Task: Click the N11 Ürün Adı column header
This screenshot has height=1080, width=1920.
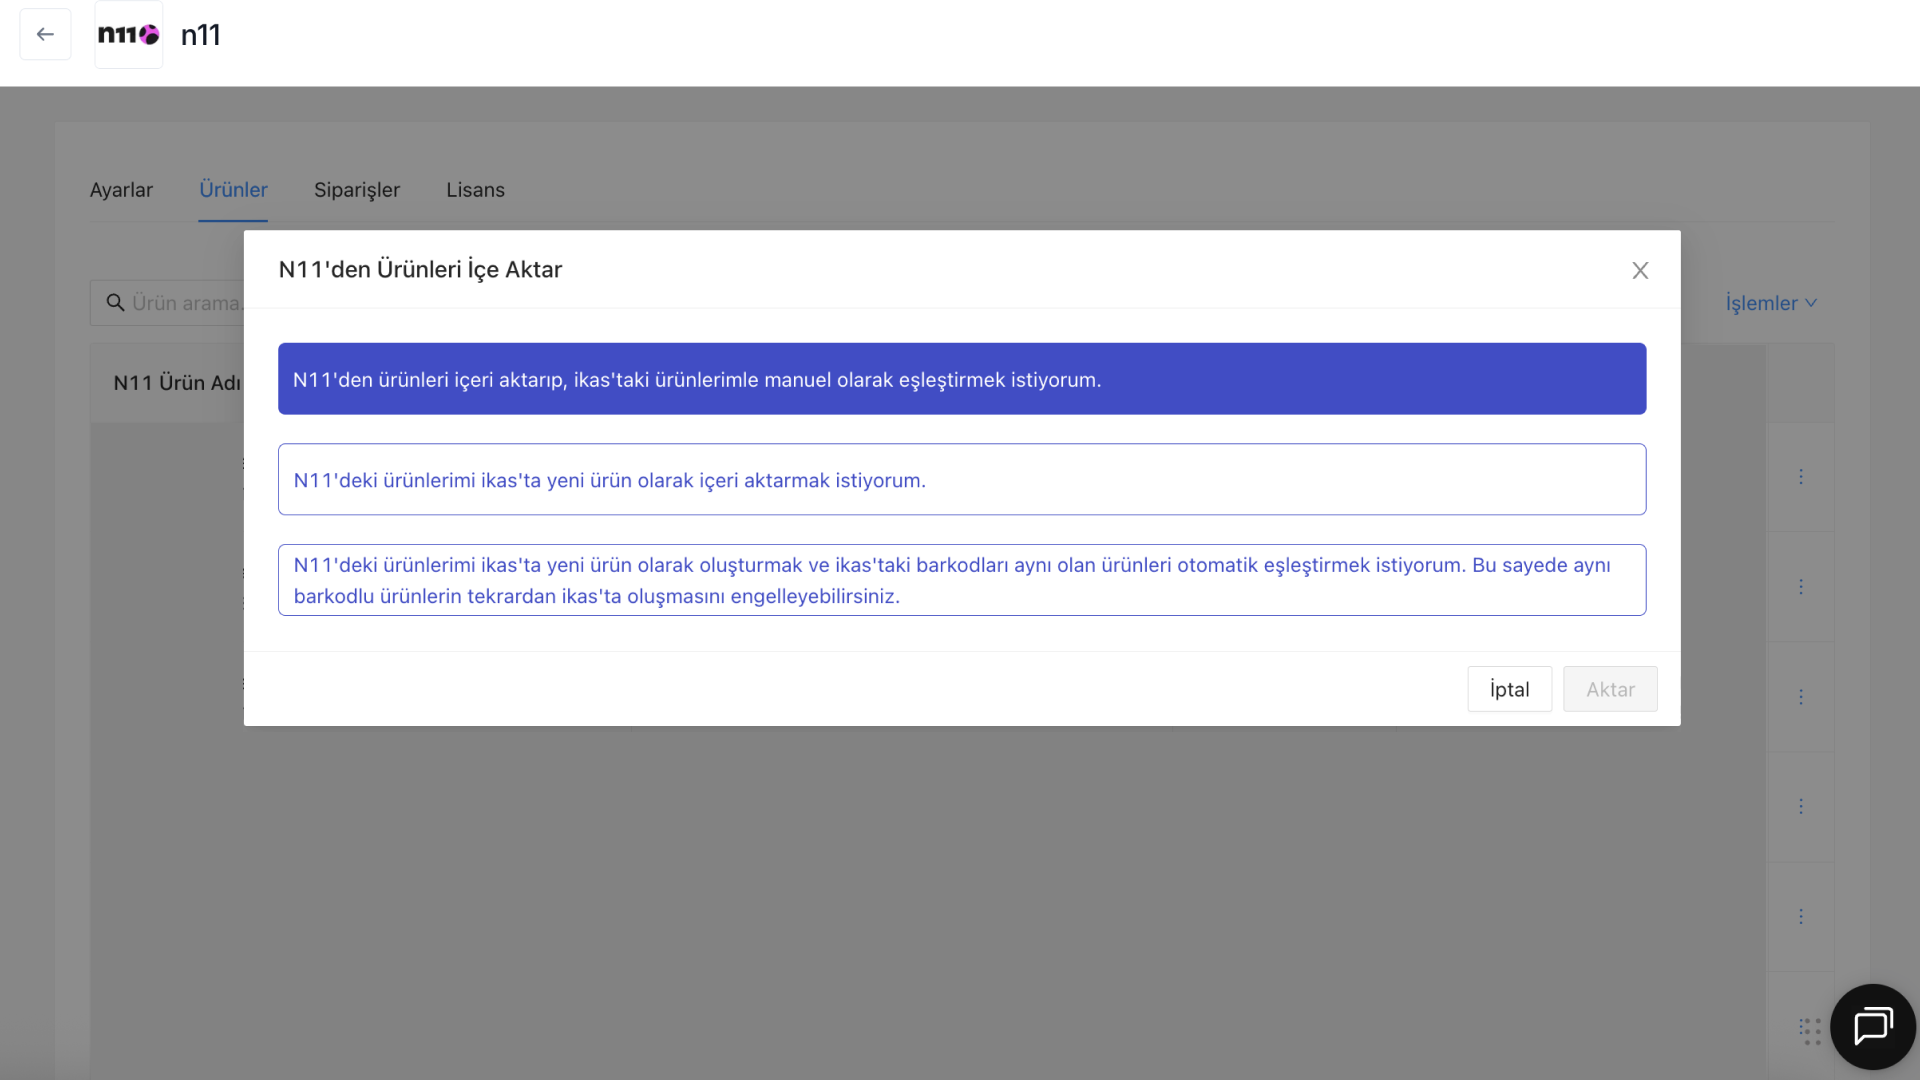Action: pyautogui.click(x=177, y=383)
